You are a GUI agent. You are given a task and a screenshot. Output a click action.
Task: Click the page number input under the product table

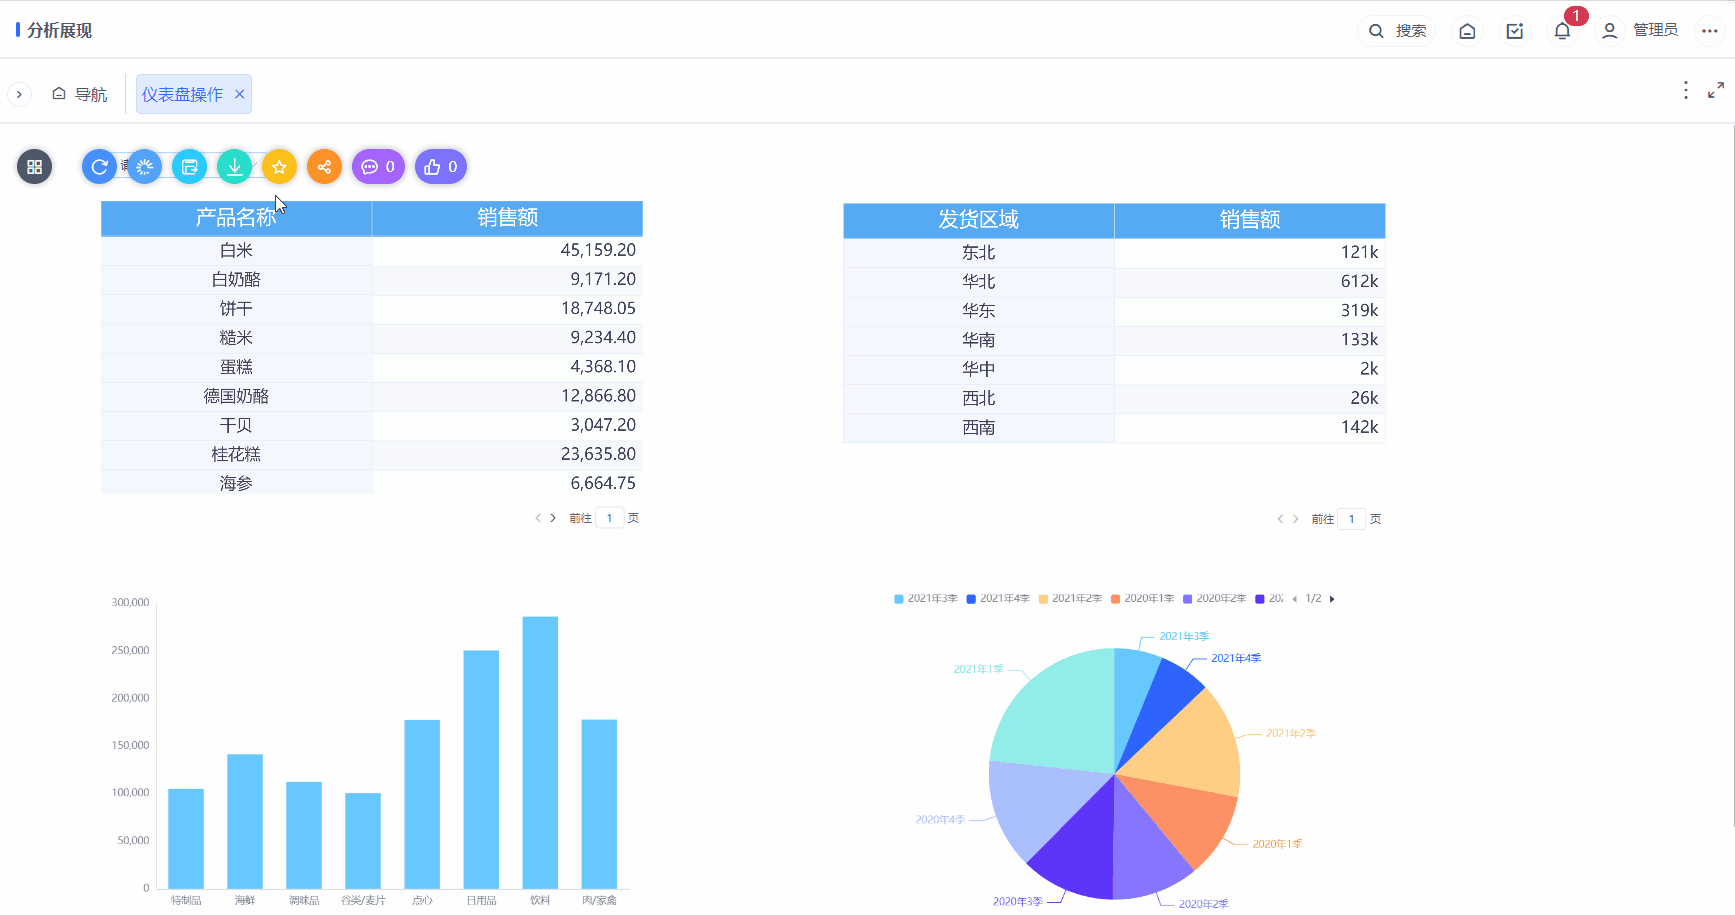[610, 518]
